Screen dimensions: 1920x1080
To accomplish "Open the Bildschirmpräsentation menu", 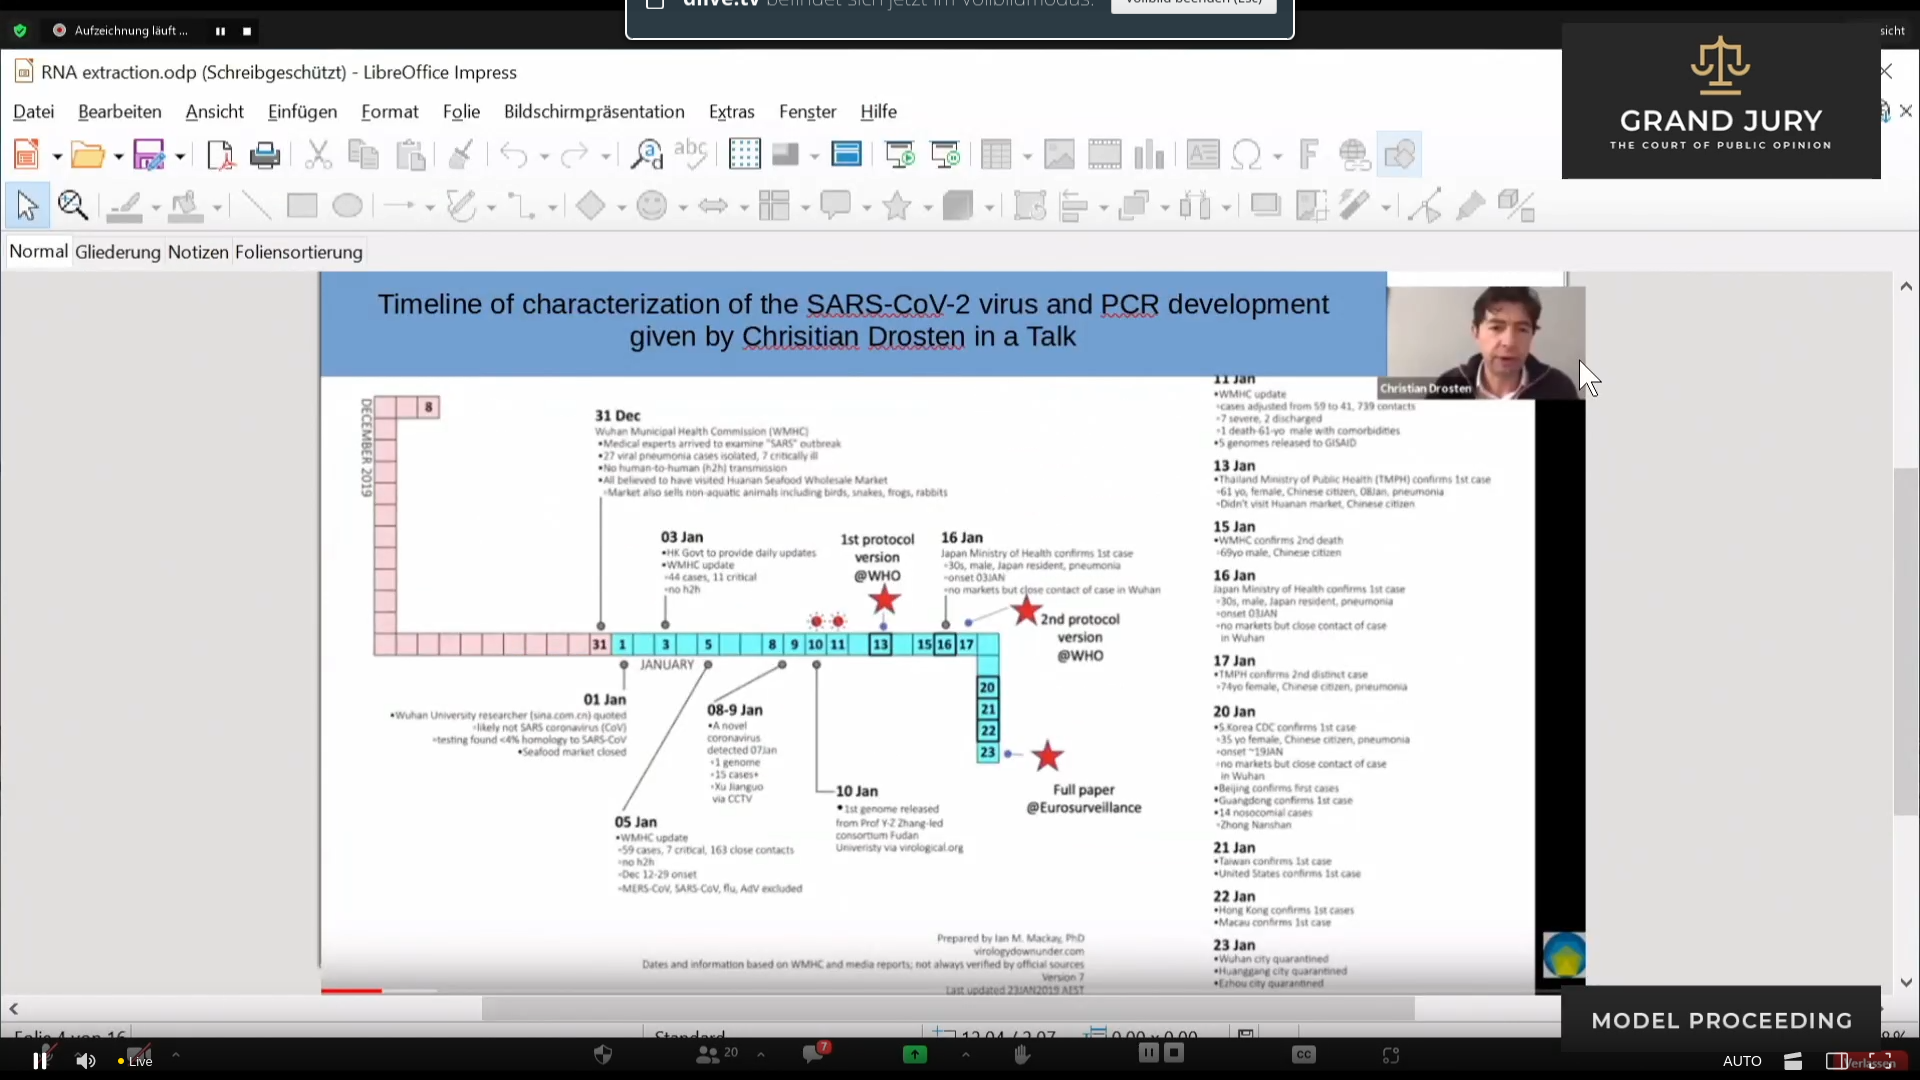I will pos(594,112).
